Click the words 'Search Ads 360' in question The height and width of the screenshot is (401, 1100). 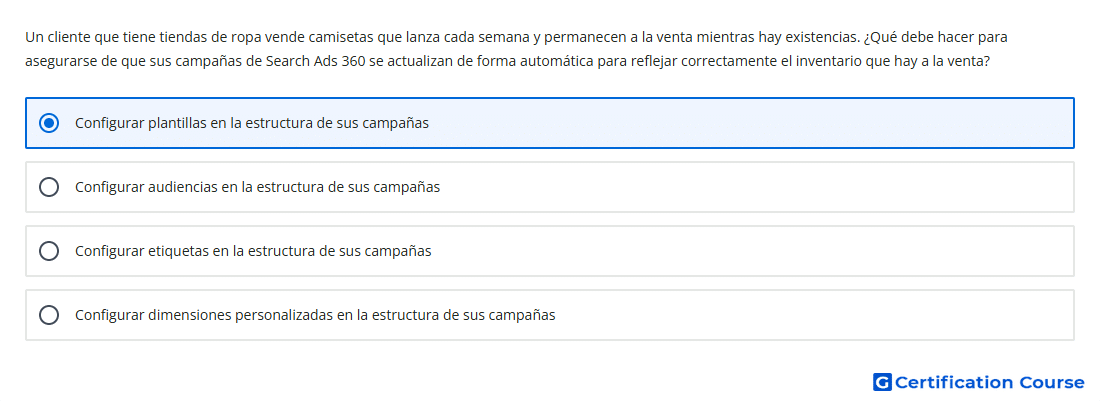(x=315, y=61)
